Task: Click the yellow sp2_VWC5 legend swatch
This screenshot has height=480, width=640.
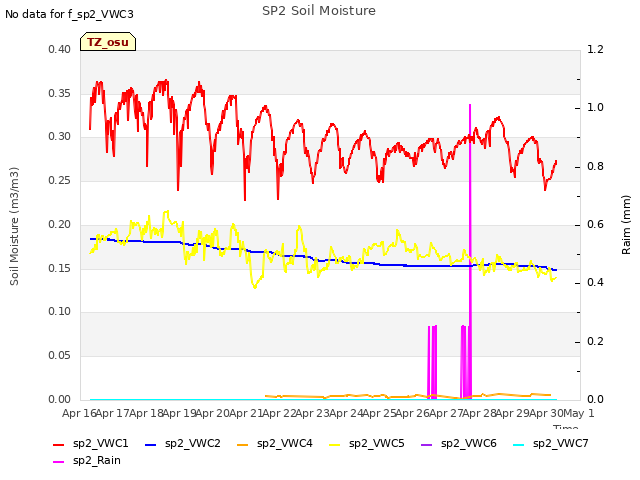Action: click(x=335, y=444)
